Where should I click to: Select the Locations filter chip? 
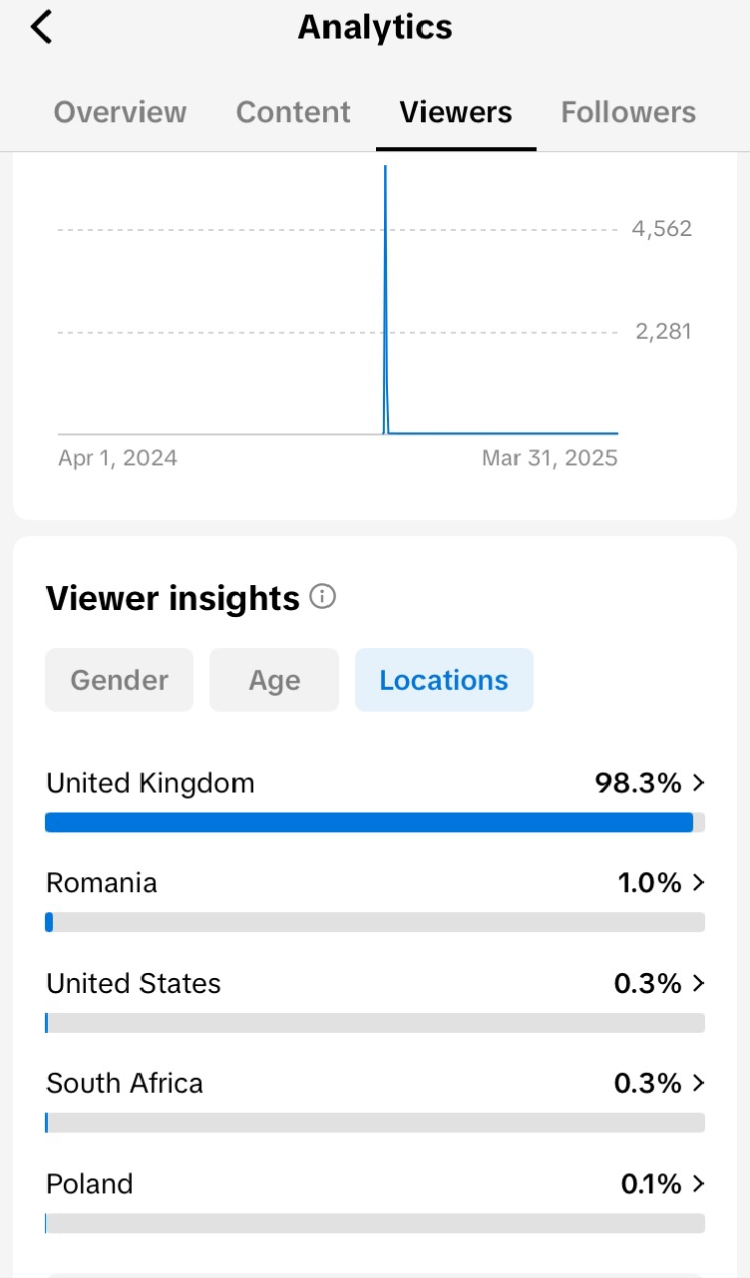tap(444, 680)
